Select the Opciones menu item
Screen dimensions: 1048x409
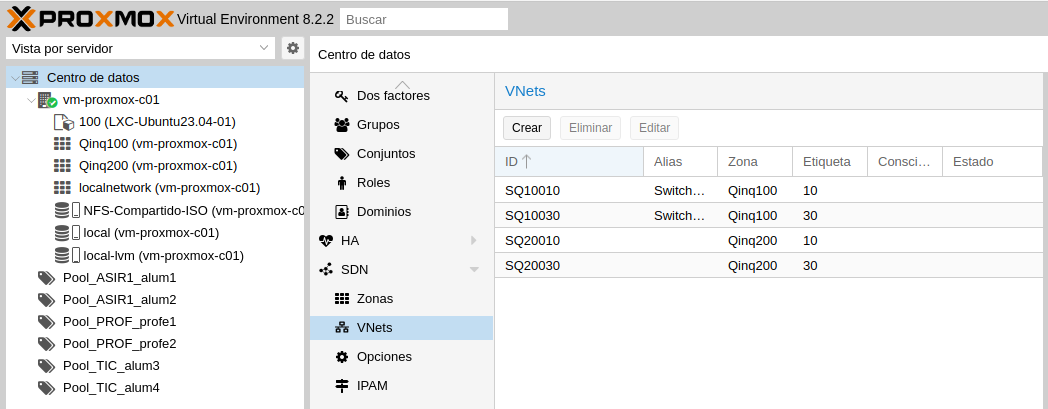[x=401, y=357]
